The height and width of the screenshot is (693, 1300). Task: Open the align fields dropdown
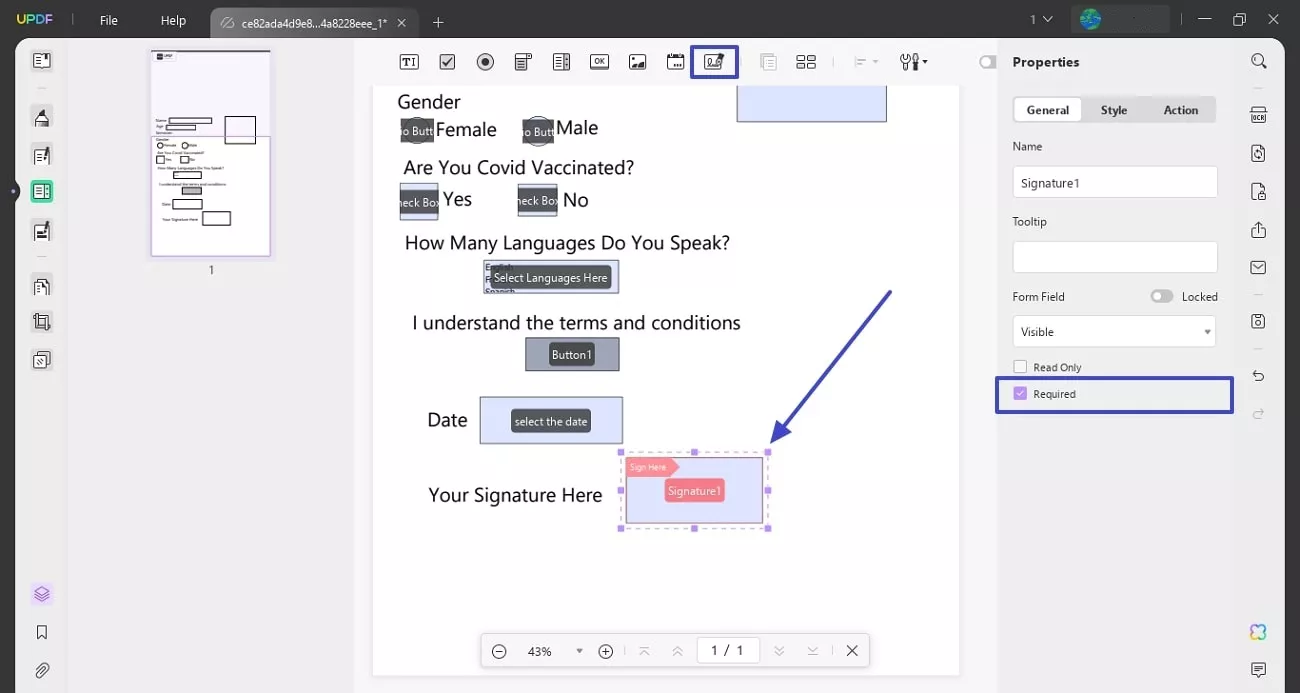point(866,62)
